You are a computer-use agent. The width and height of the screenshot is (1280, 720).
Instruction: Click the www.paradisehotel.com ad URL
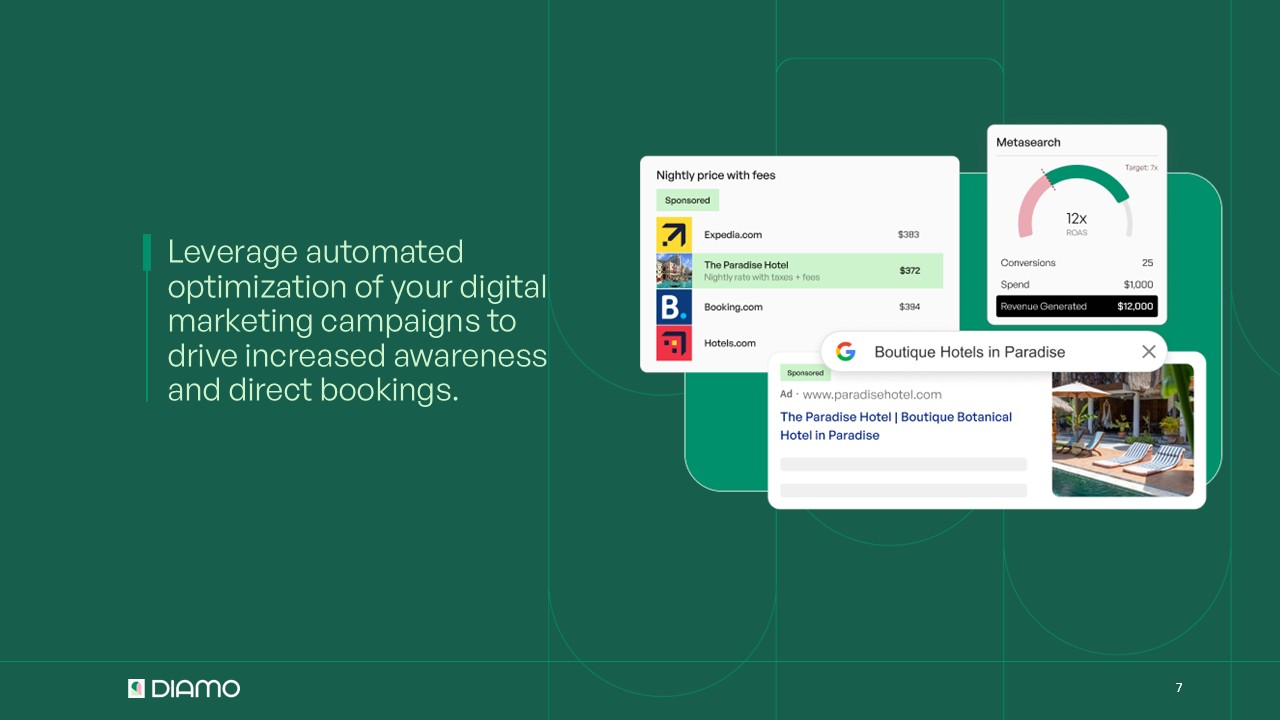coord(872,394)
